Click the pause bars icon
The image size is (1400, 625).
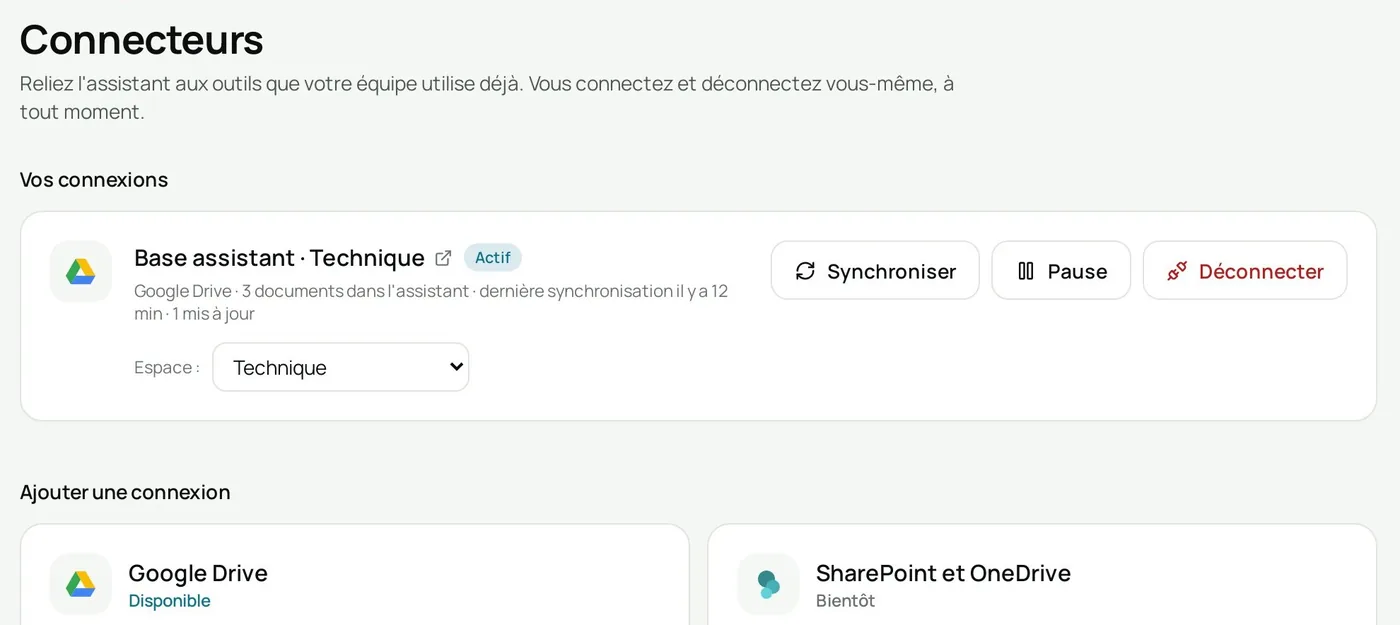click(x=1025, y=271)
